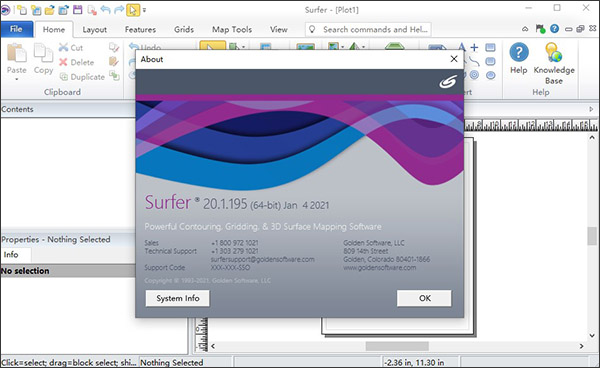Click the vertical scrollbar thumb of plot window
The width and height of the screenshot is (600, 368).
point(592,236)
